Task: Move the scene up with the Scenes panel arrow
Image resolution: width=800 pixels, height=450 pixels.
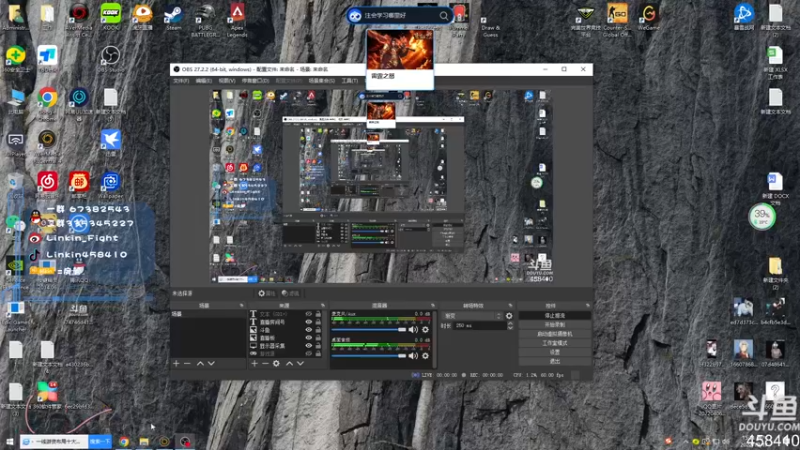Action: [200, 363]
